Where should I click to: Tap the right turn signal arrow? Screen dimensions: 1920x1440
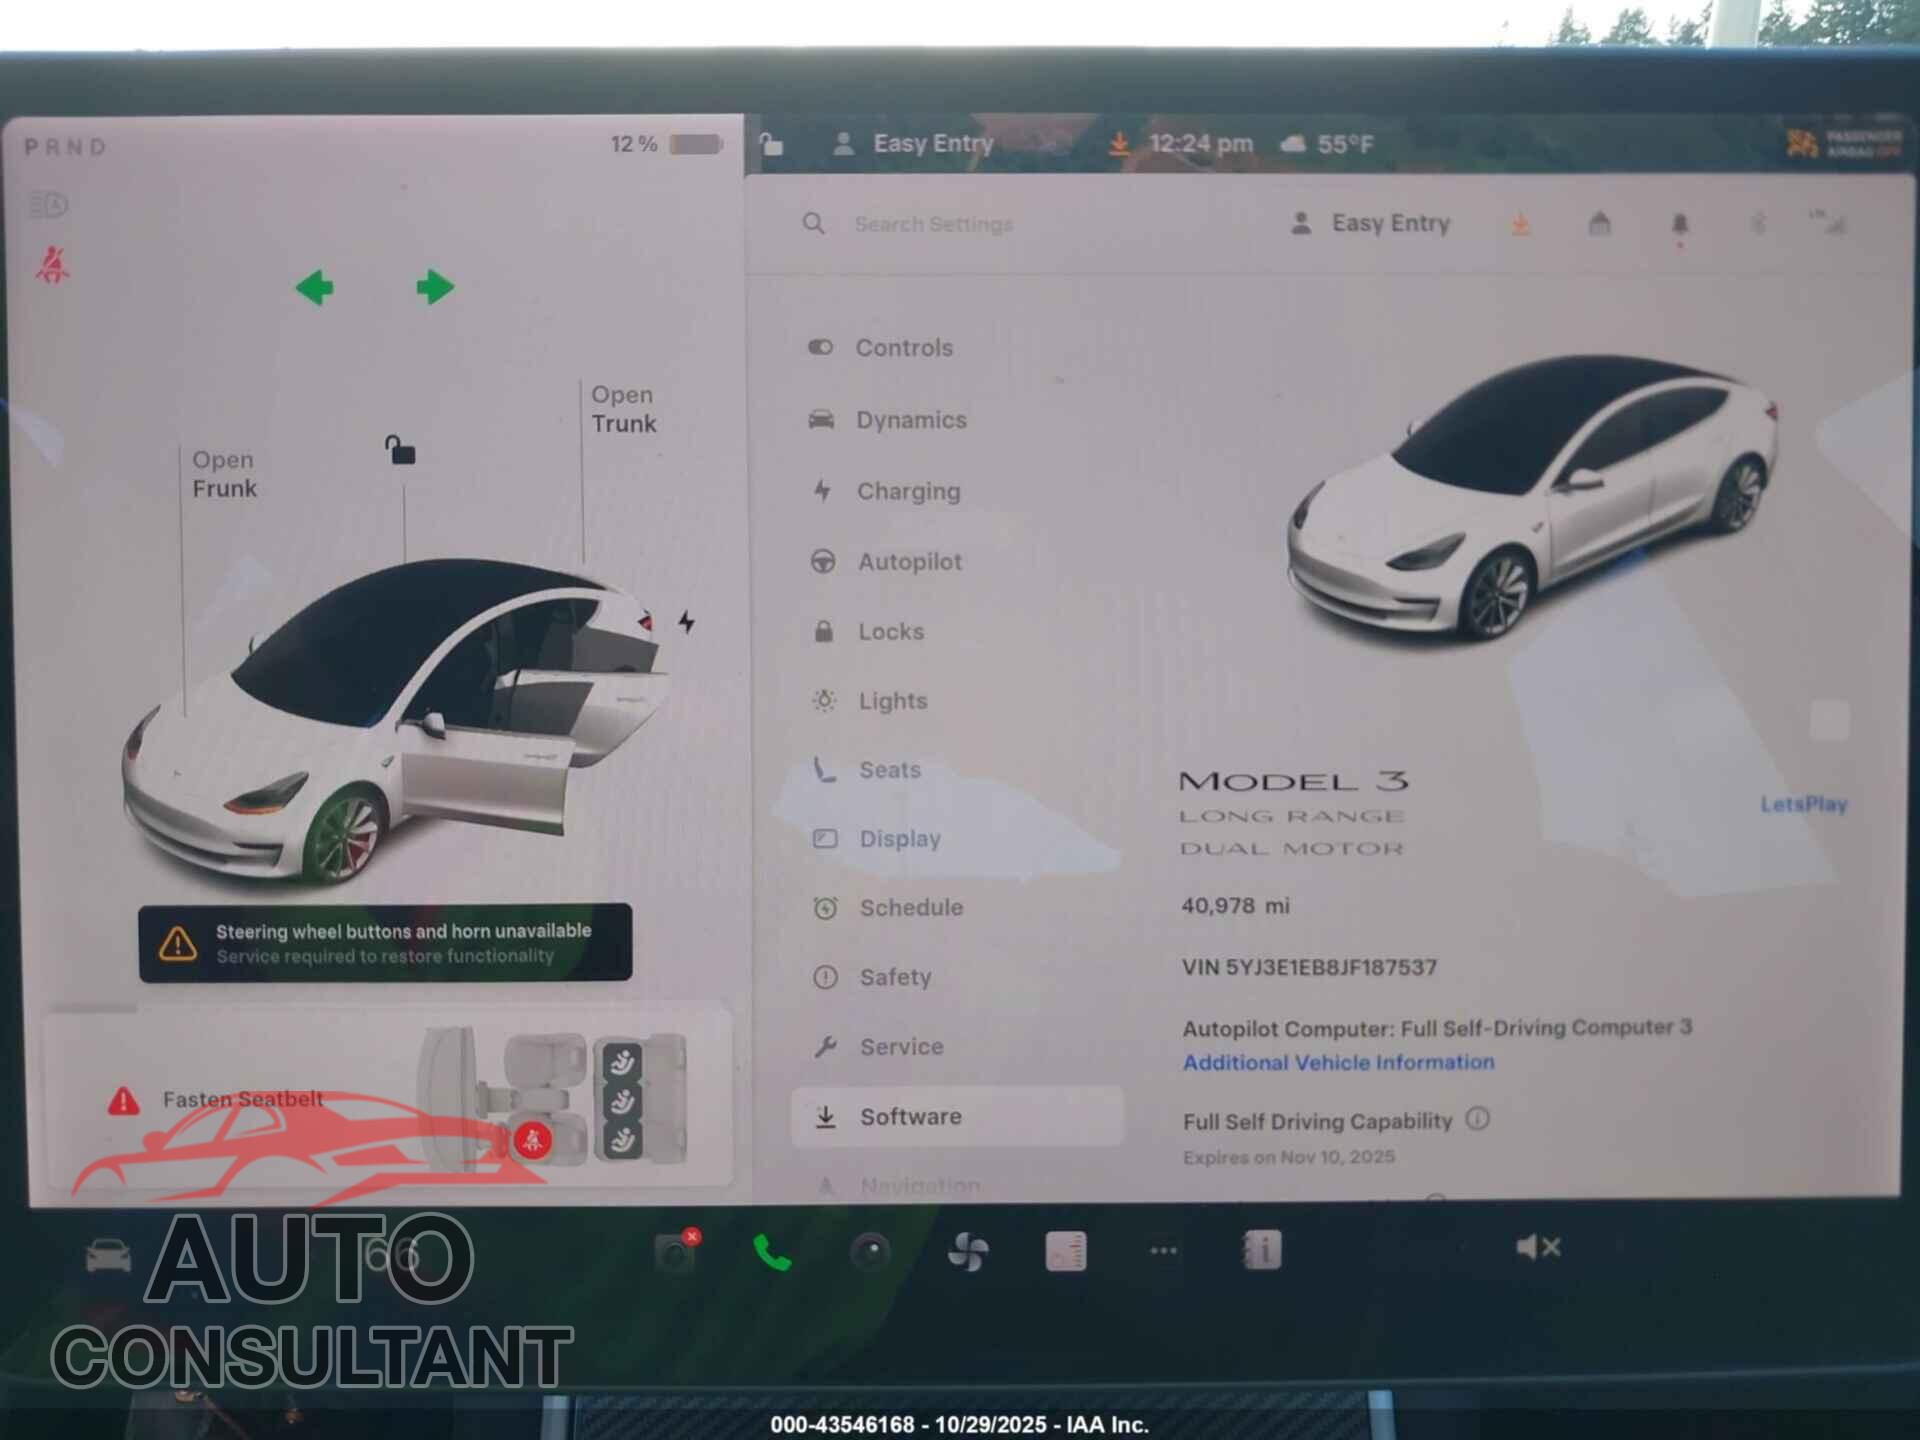coord(435,287)
